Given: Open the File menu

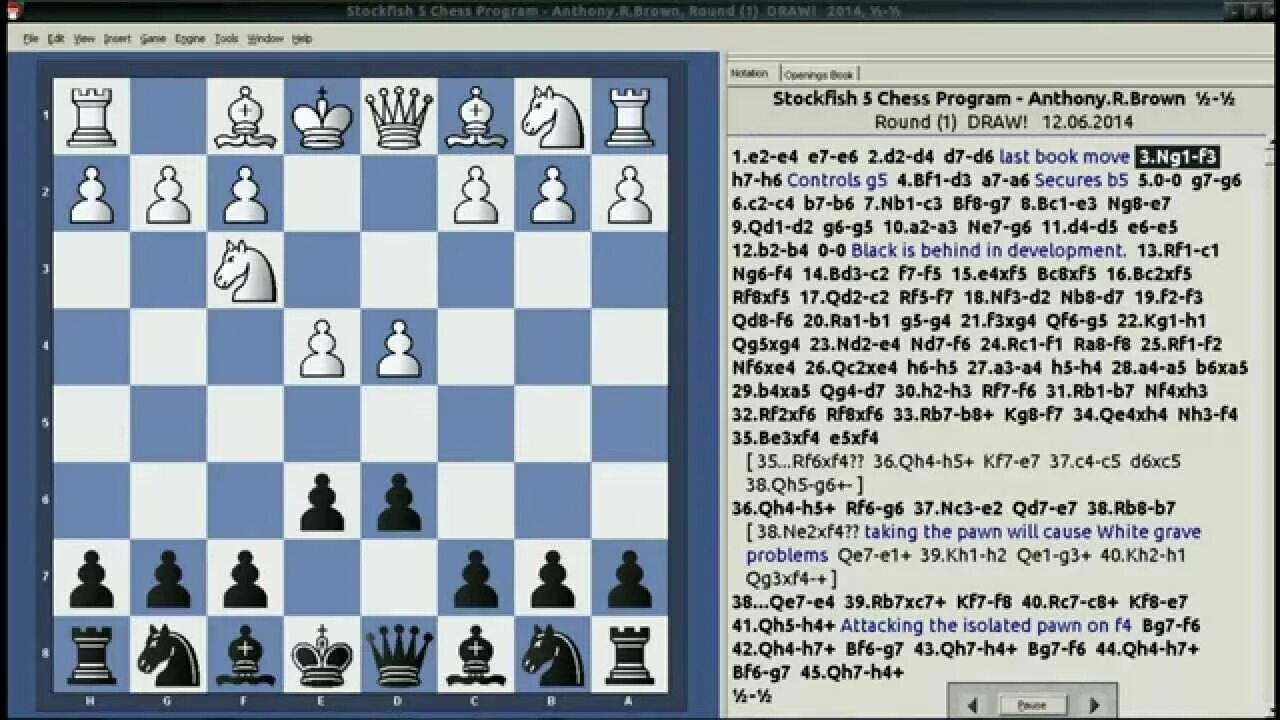Looking at the screenshot, I should tap(30, 39).
